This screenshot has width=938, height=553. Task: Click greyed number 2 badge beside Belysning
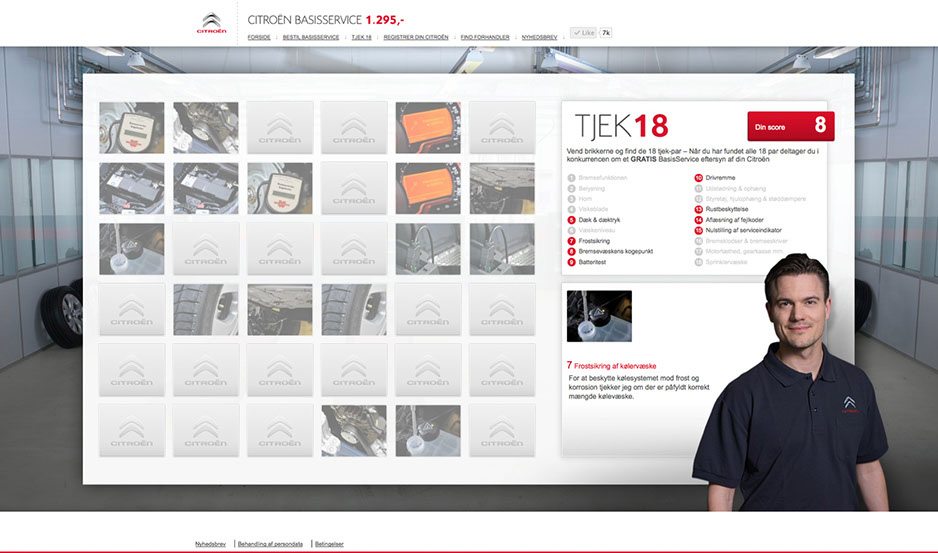point(571,189)
